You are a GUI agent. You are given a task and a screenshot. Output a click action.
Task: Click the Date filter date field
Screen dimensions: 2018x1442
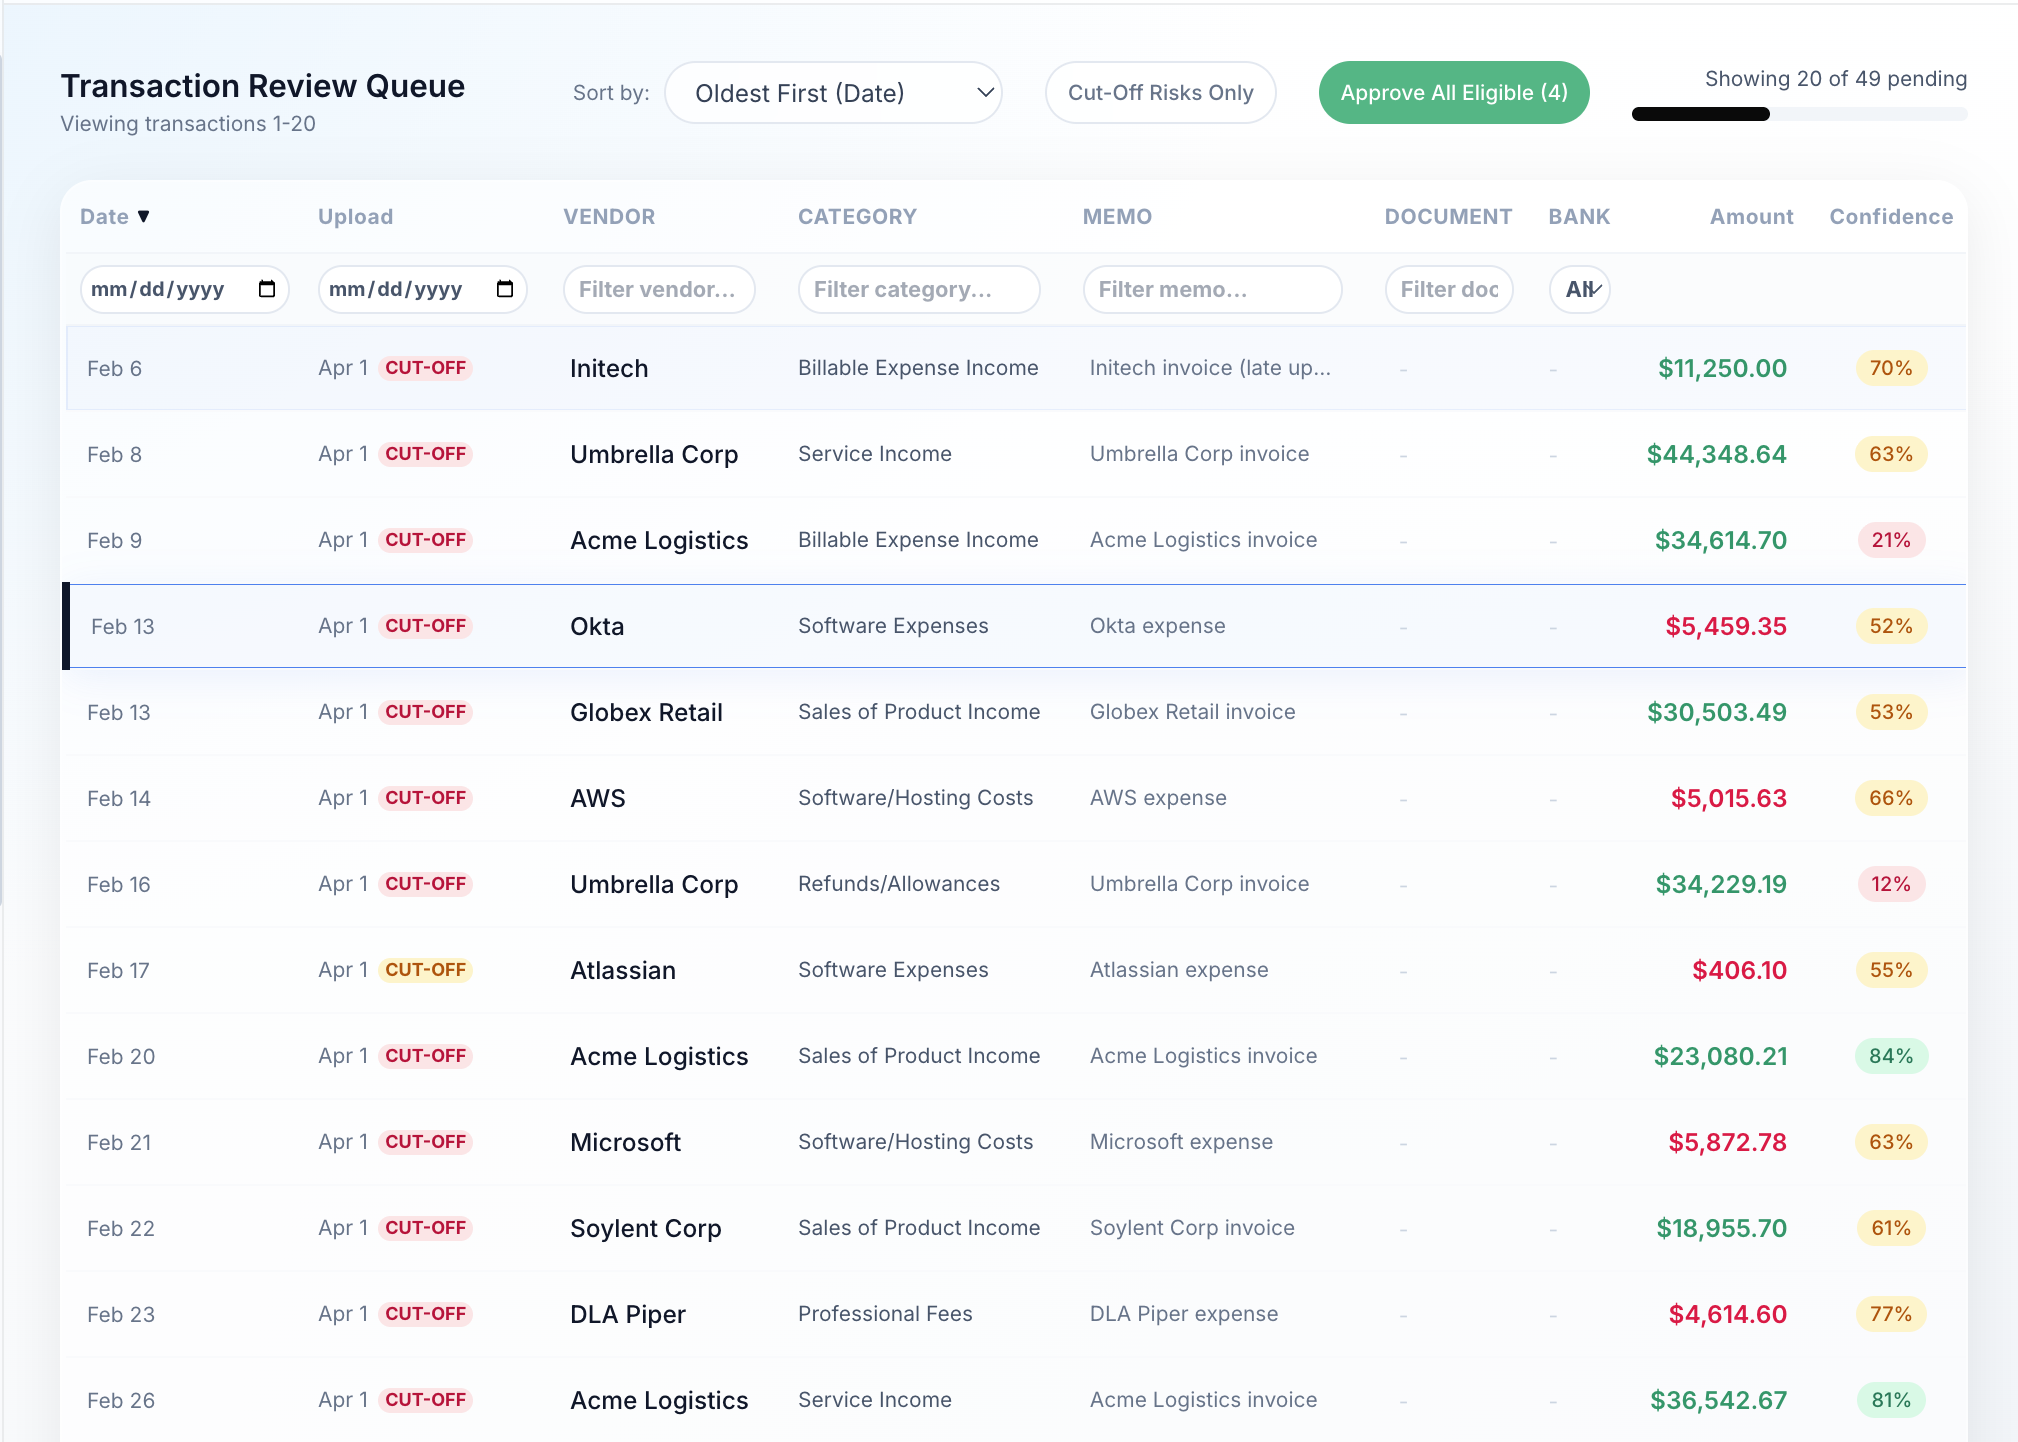tap(184, 289)
